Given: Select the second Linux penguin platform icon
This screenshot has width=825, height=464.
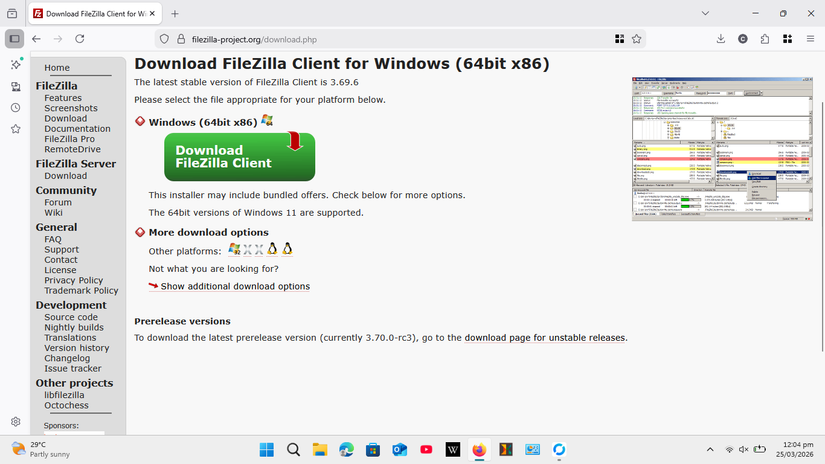Looking at the screenshot, I should (x=287, y=249).
